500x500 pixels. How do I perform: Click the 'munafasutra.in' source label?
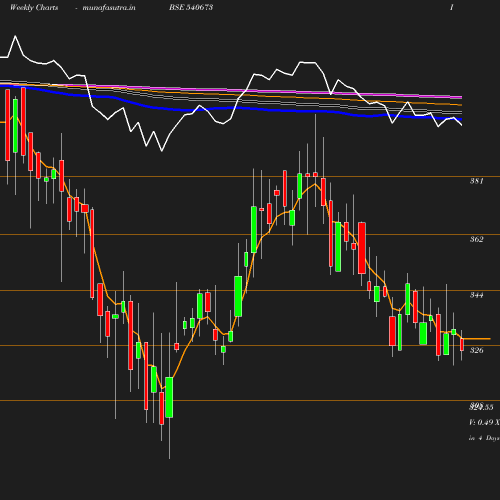pos(109,7)
